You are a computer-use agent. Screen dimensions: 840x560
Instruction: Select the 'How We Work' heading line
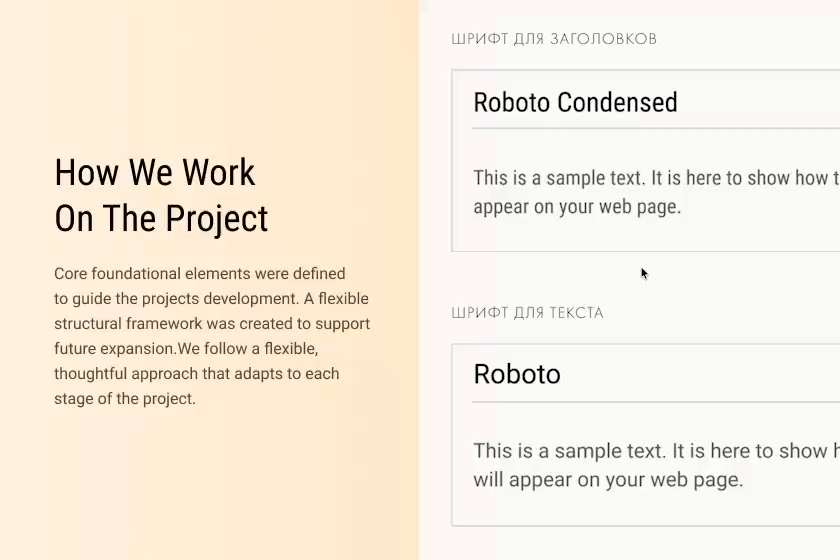(155, 173)
